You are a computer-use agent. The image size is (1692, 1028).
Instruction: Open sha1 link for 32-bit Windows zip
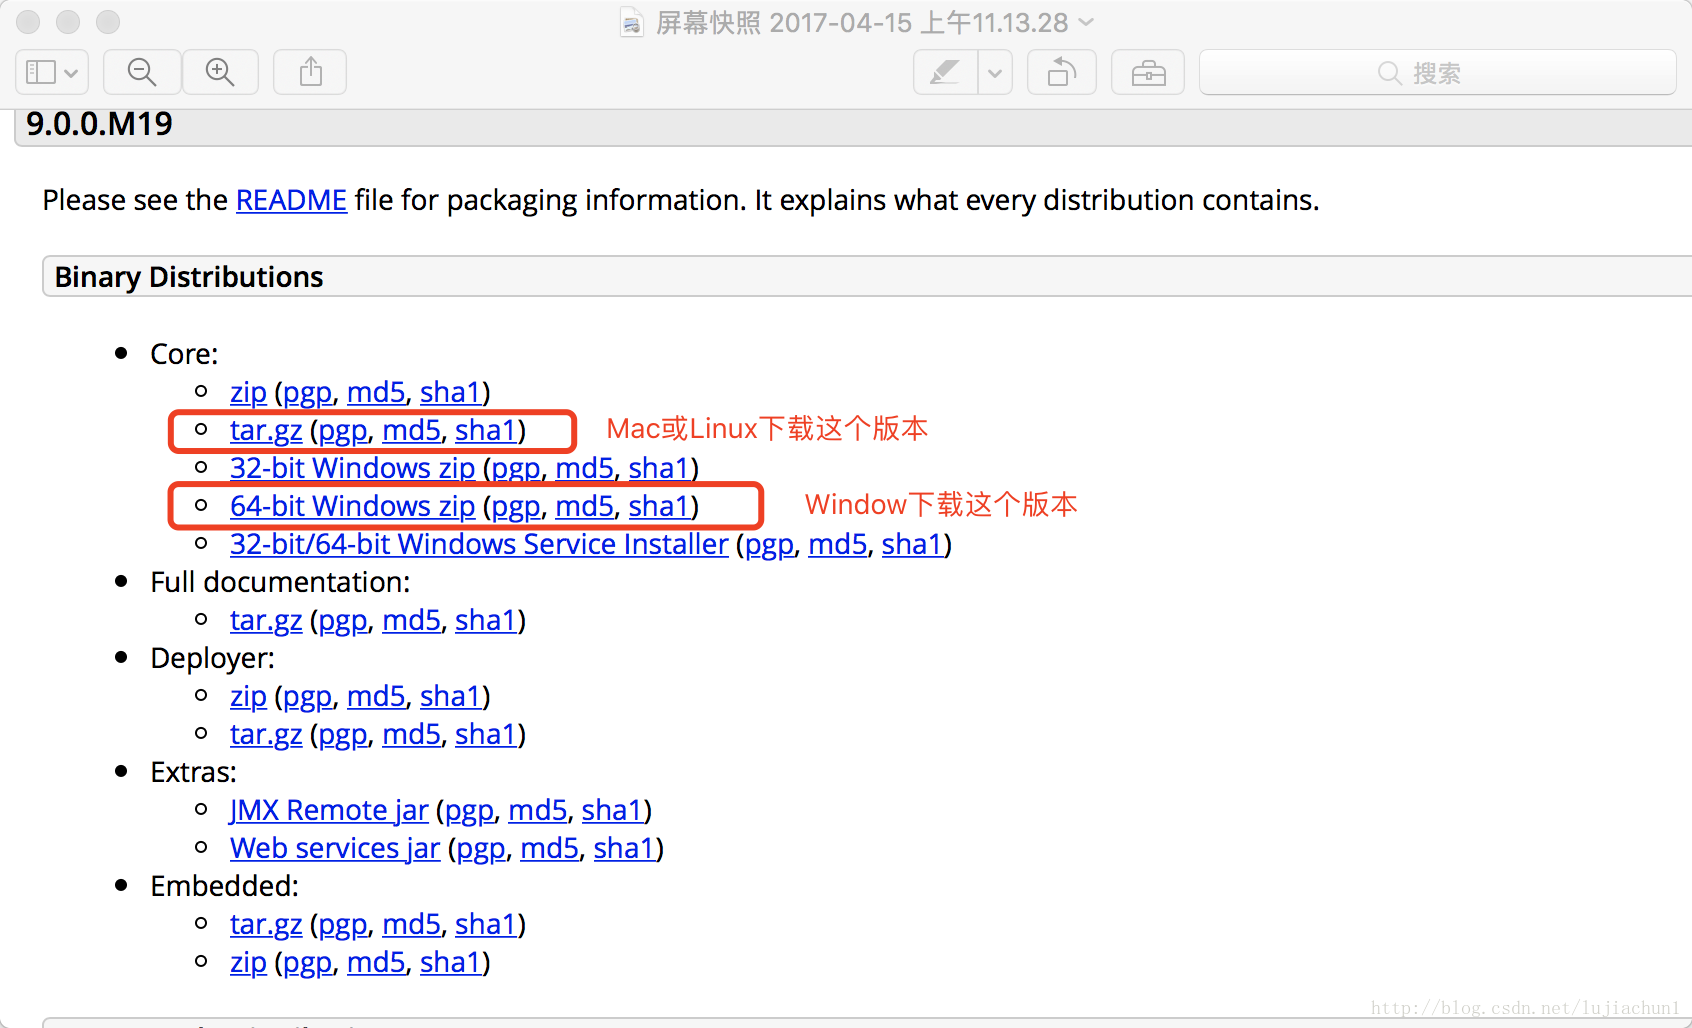[x=659, y=468]
